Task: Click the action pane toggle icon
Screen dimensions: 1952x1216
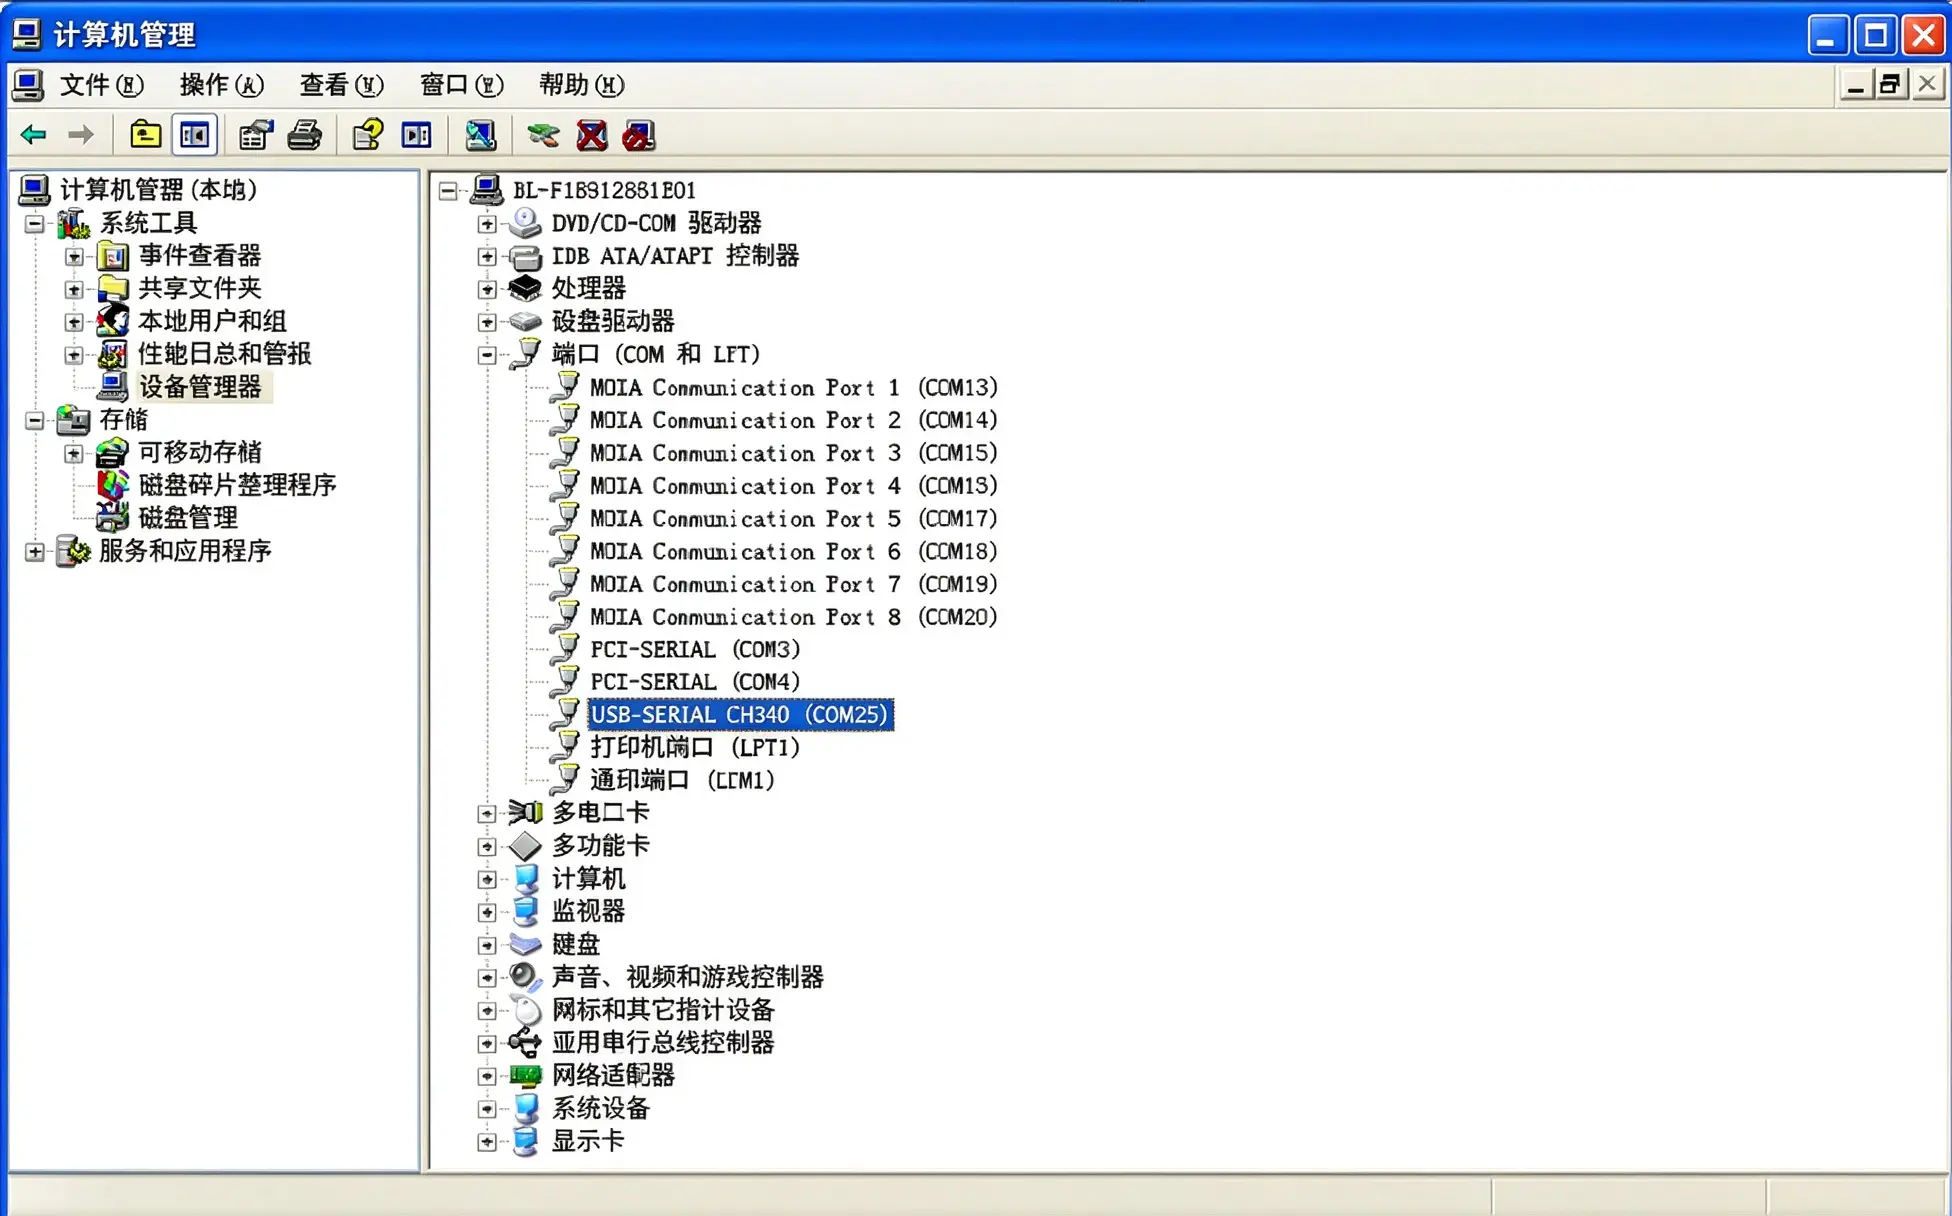Action: 416,135
